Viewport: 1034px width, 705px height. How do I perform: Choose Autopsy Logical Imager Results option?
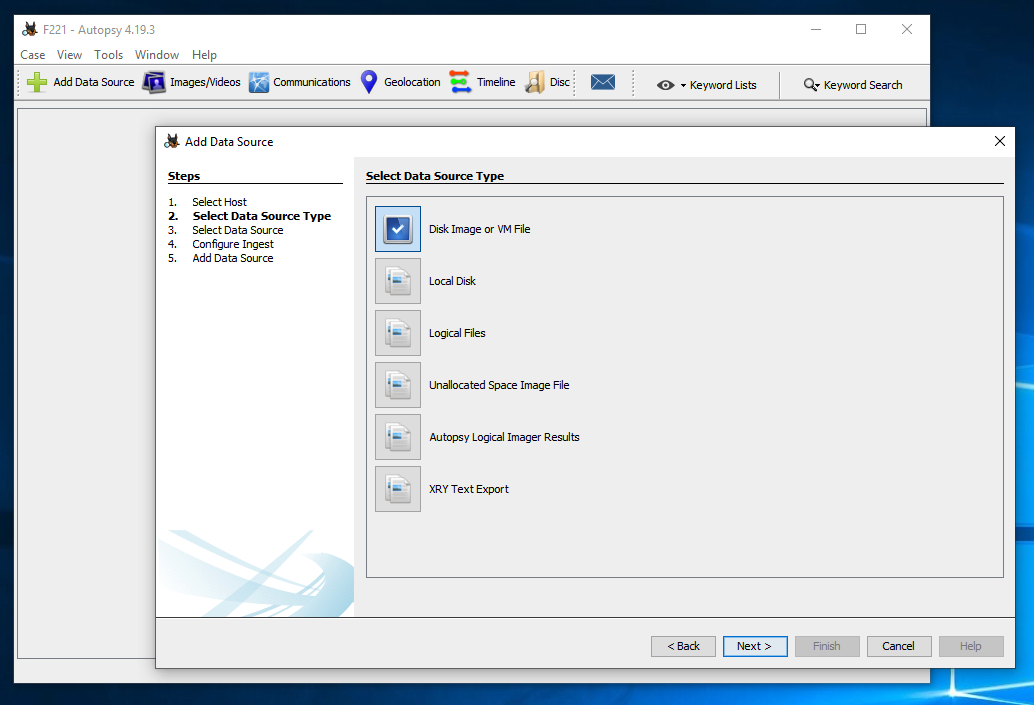(398, 437)
